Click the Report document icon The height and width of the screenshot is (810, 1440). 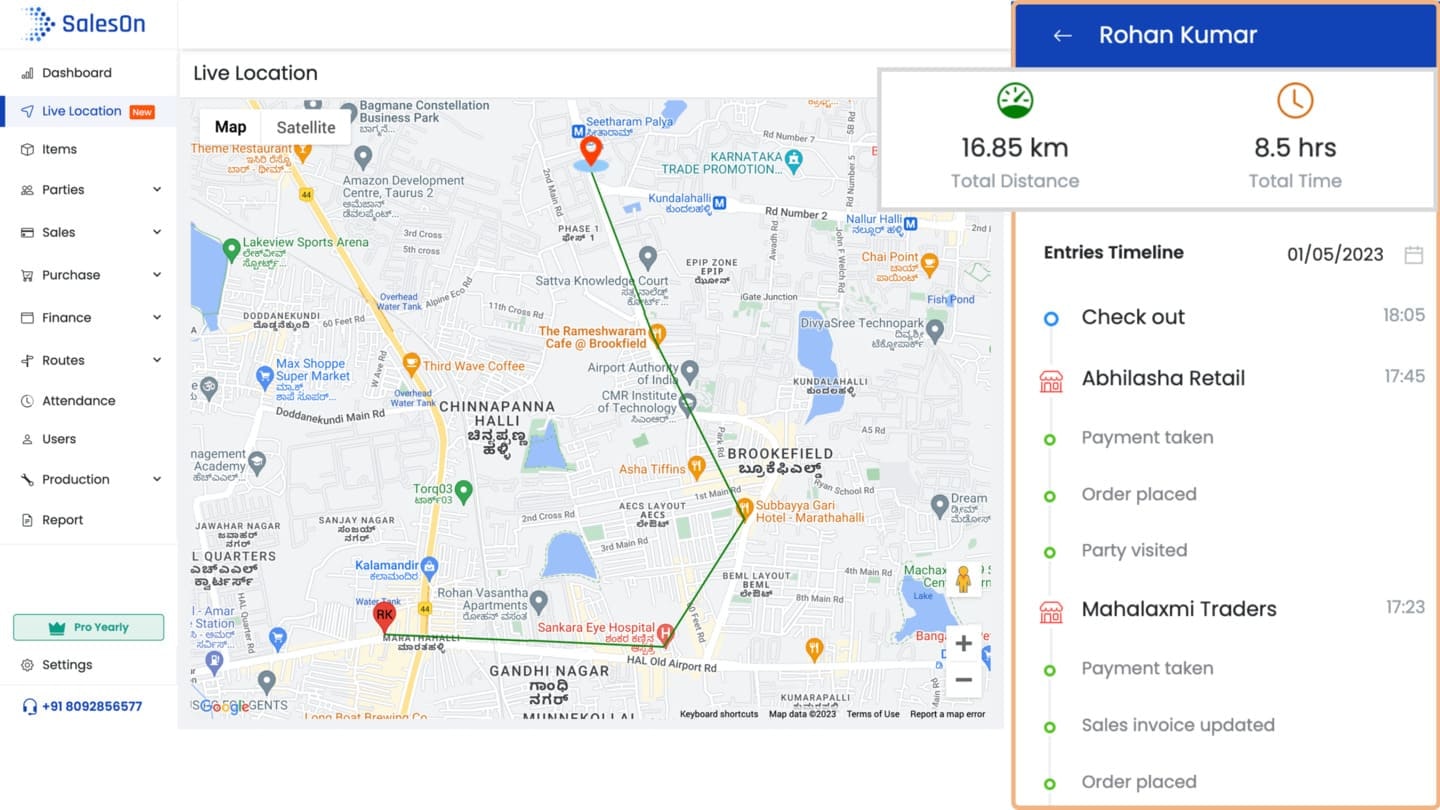pos(27,520)
